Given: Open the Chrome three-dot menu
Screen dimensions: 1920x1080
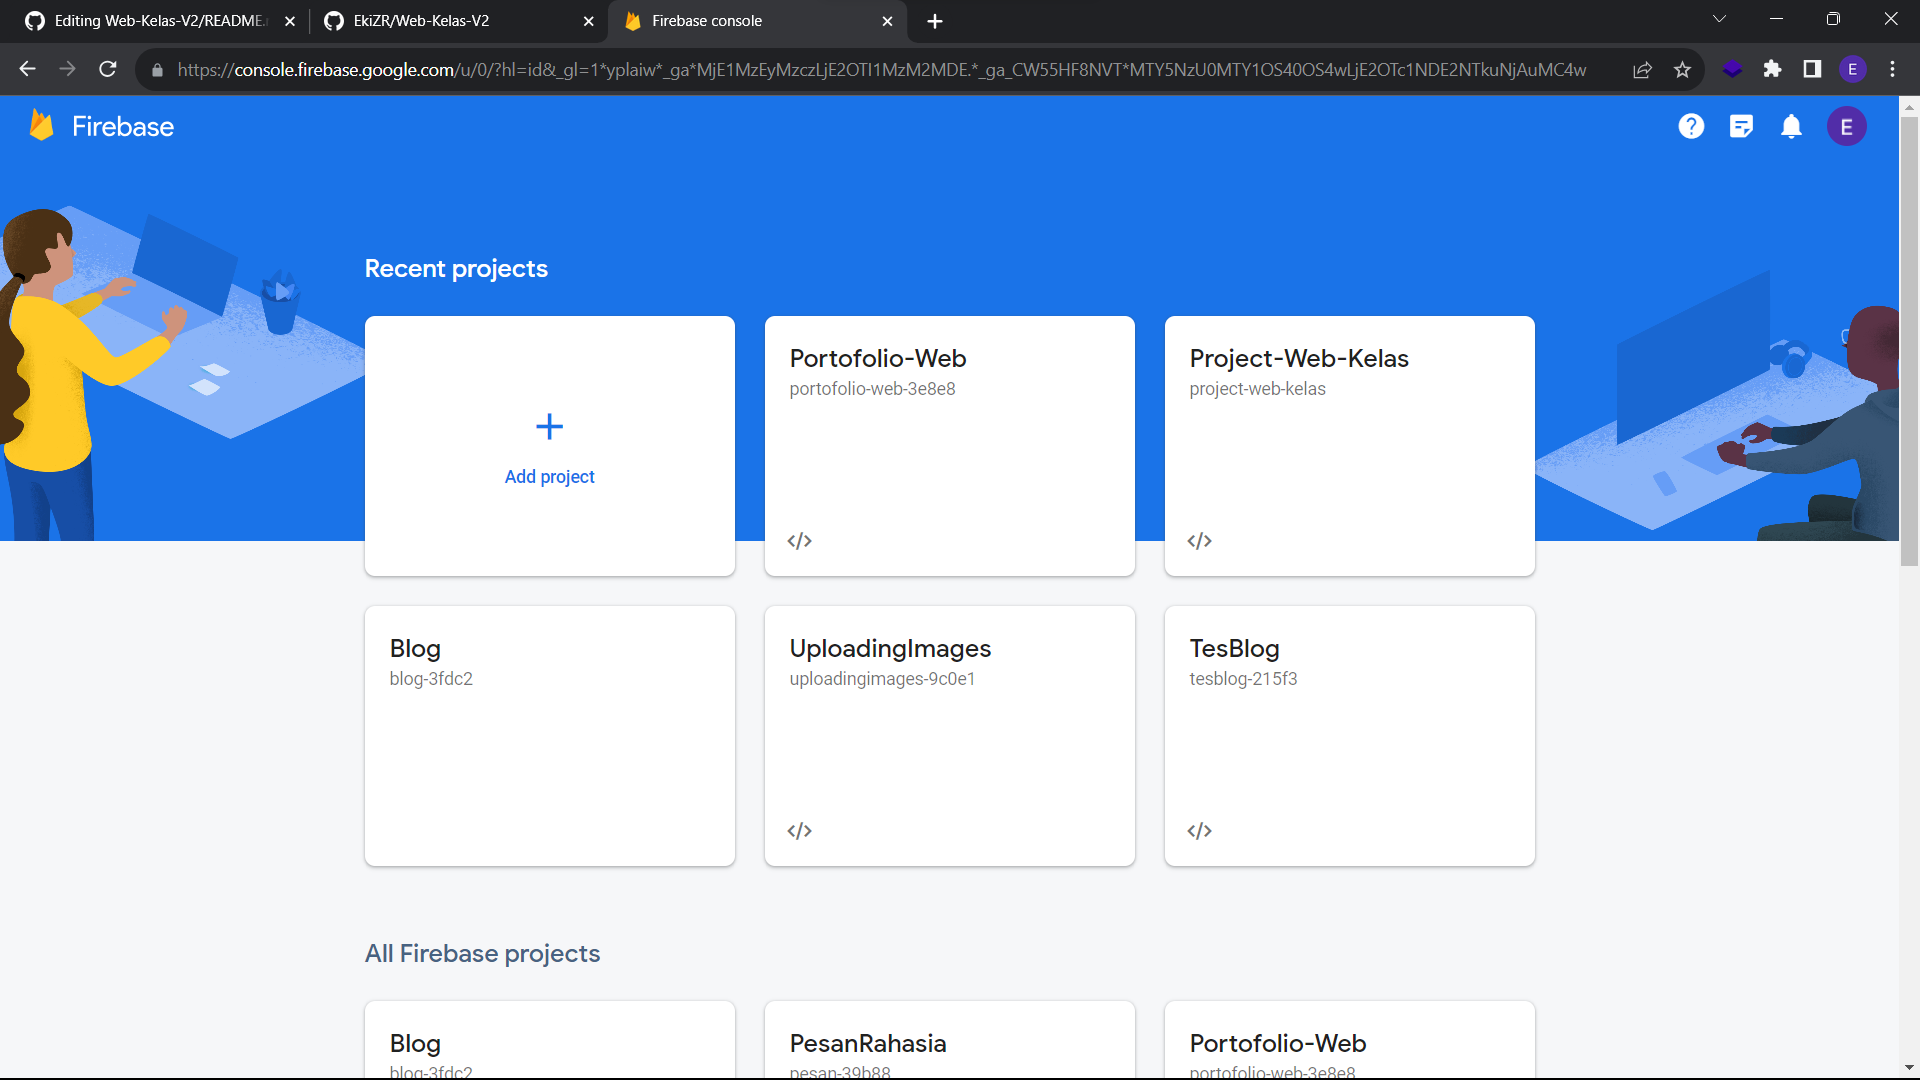Looking at the screenshot, I should [x=1893, y=69].
